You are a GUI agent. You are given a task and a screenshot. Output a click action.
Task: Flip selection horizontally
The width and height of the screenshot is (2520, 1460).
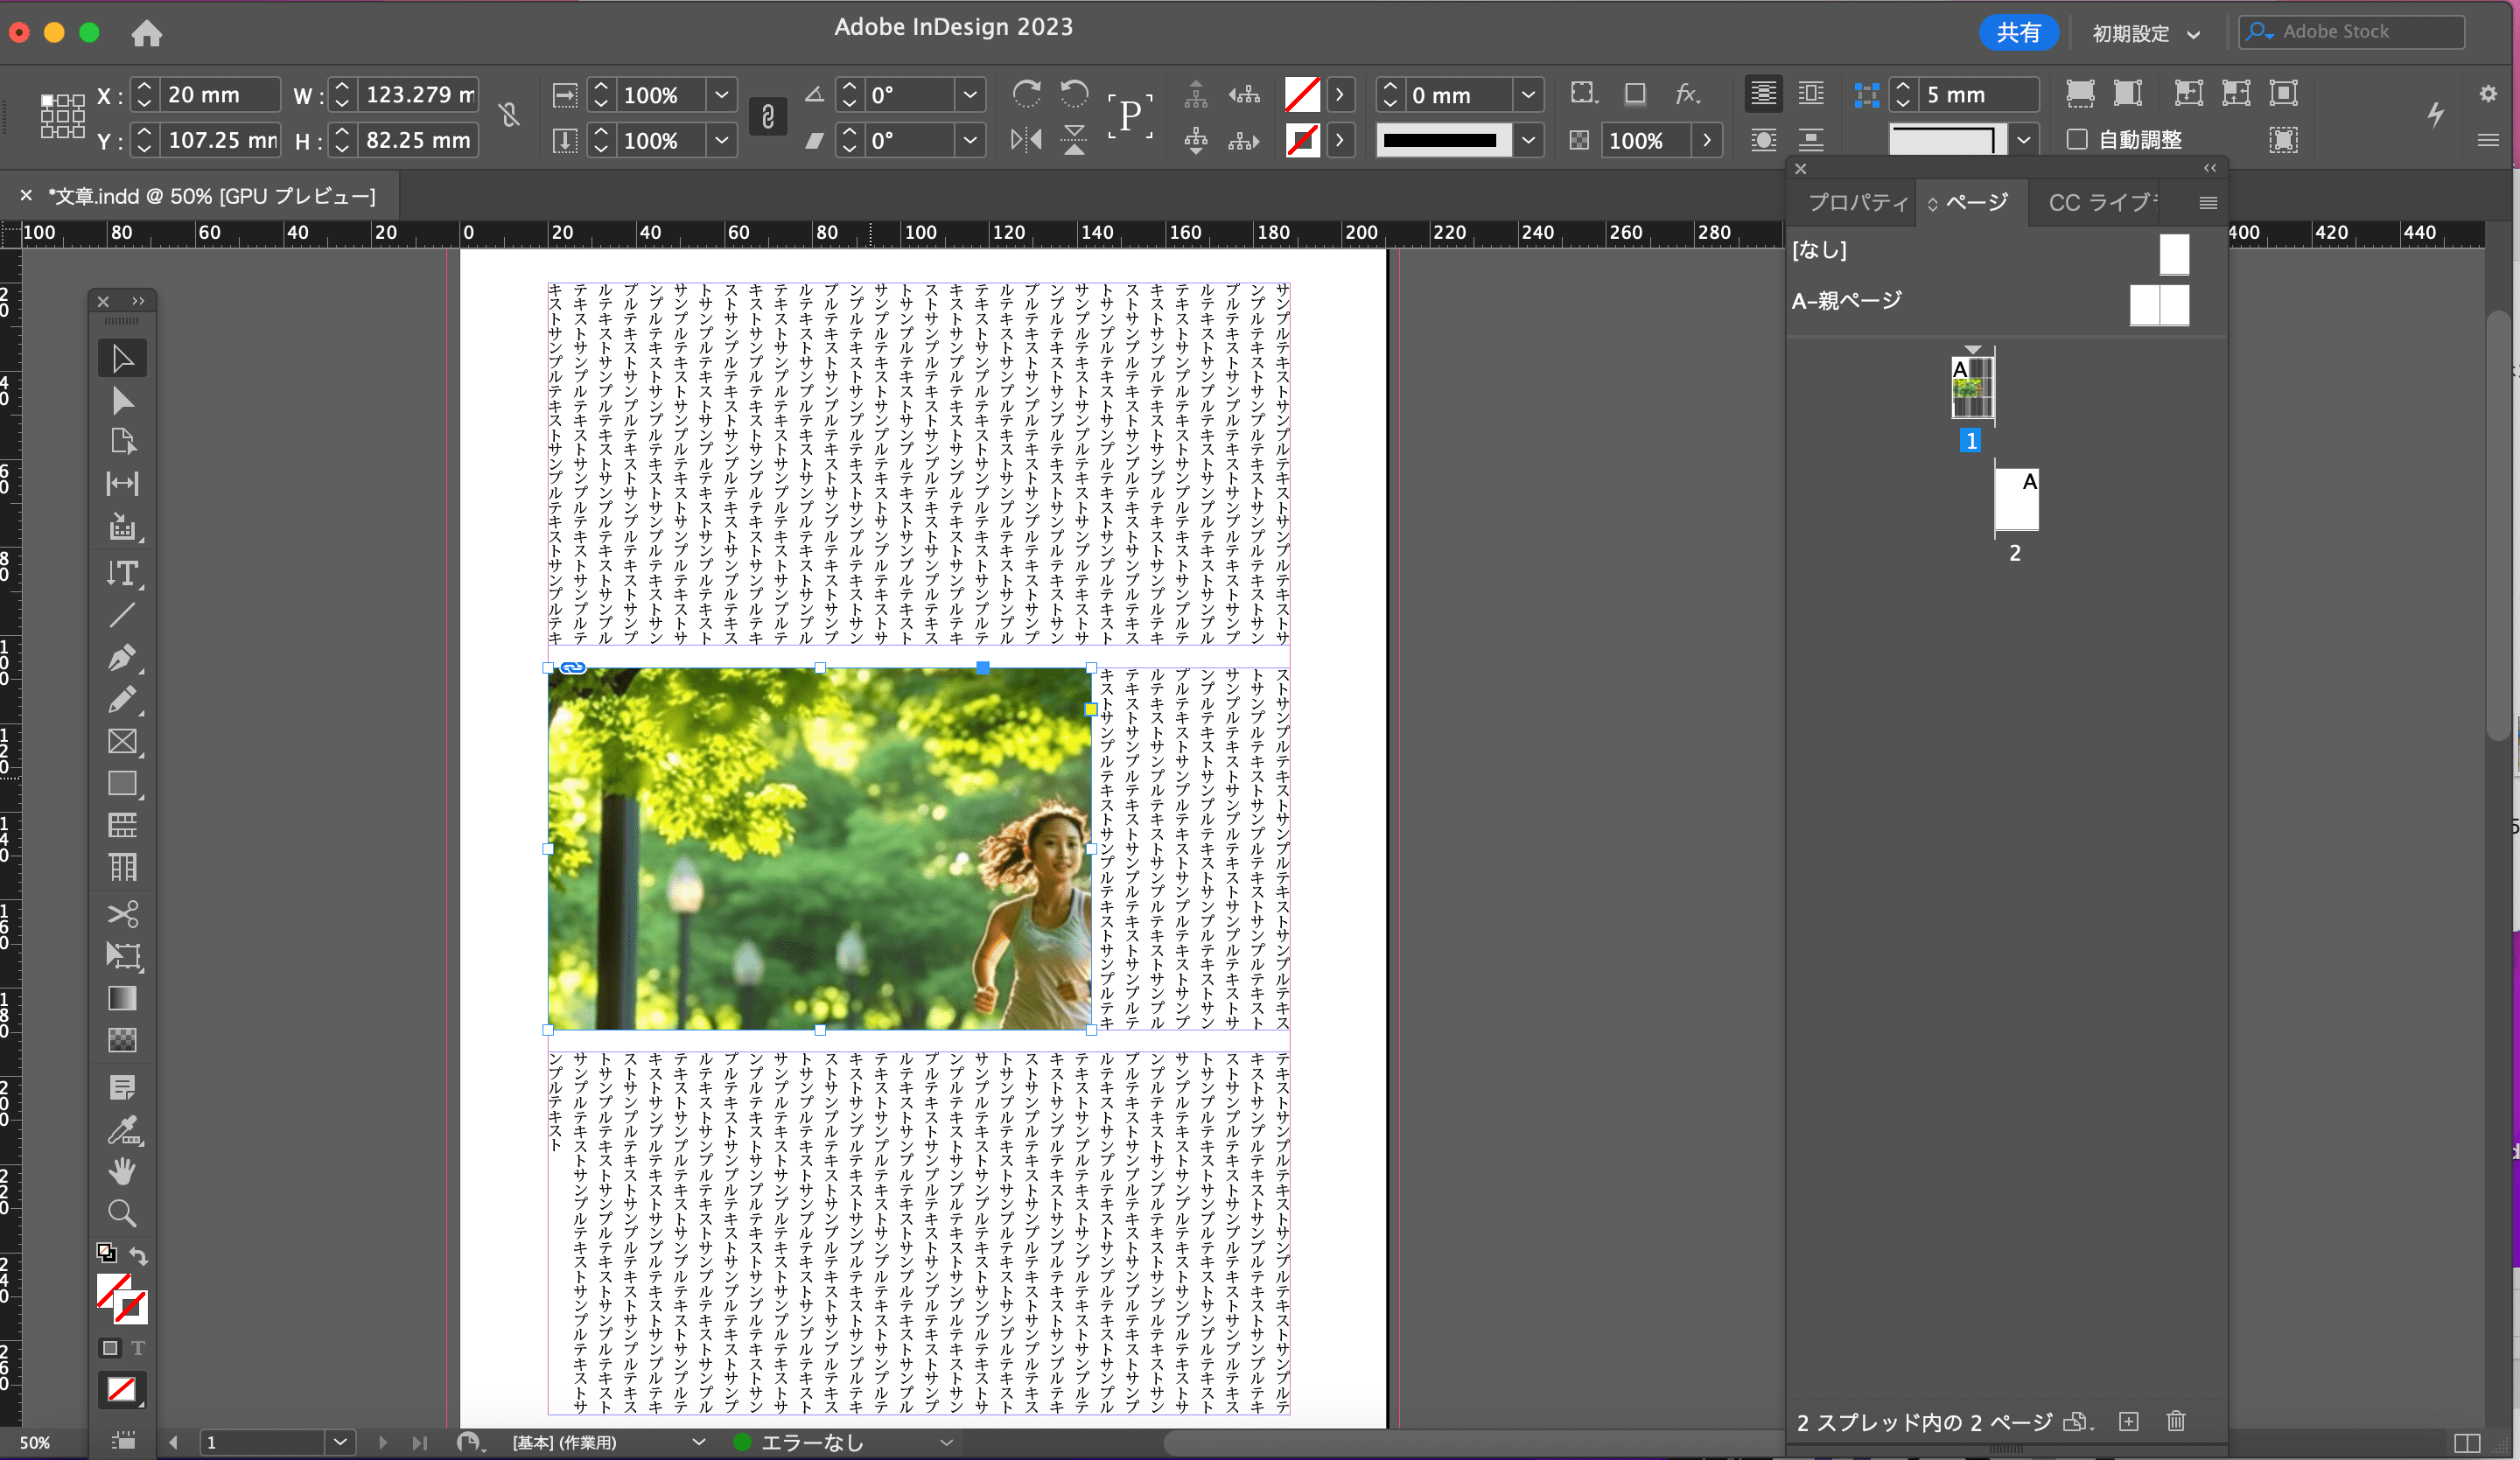point(1026,140)
